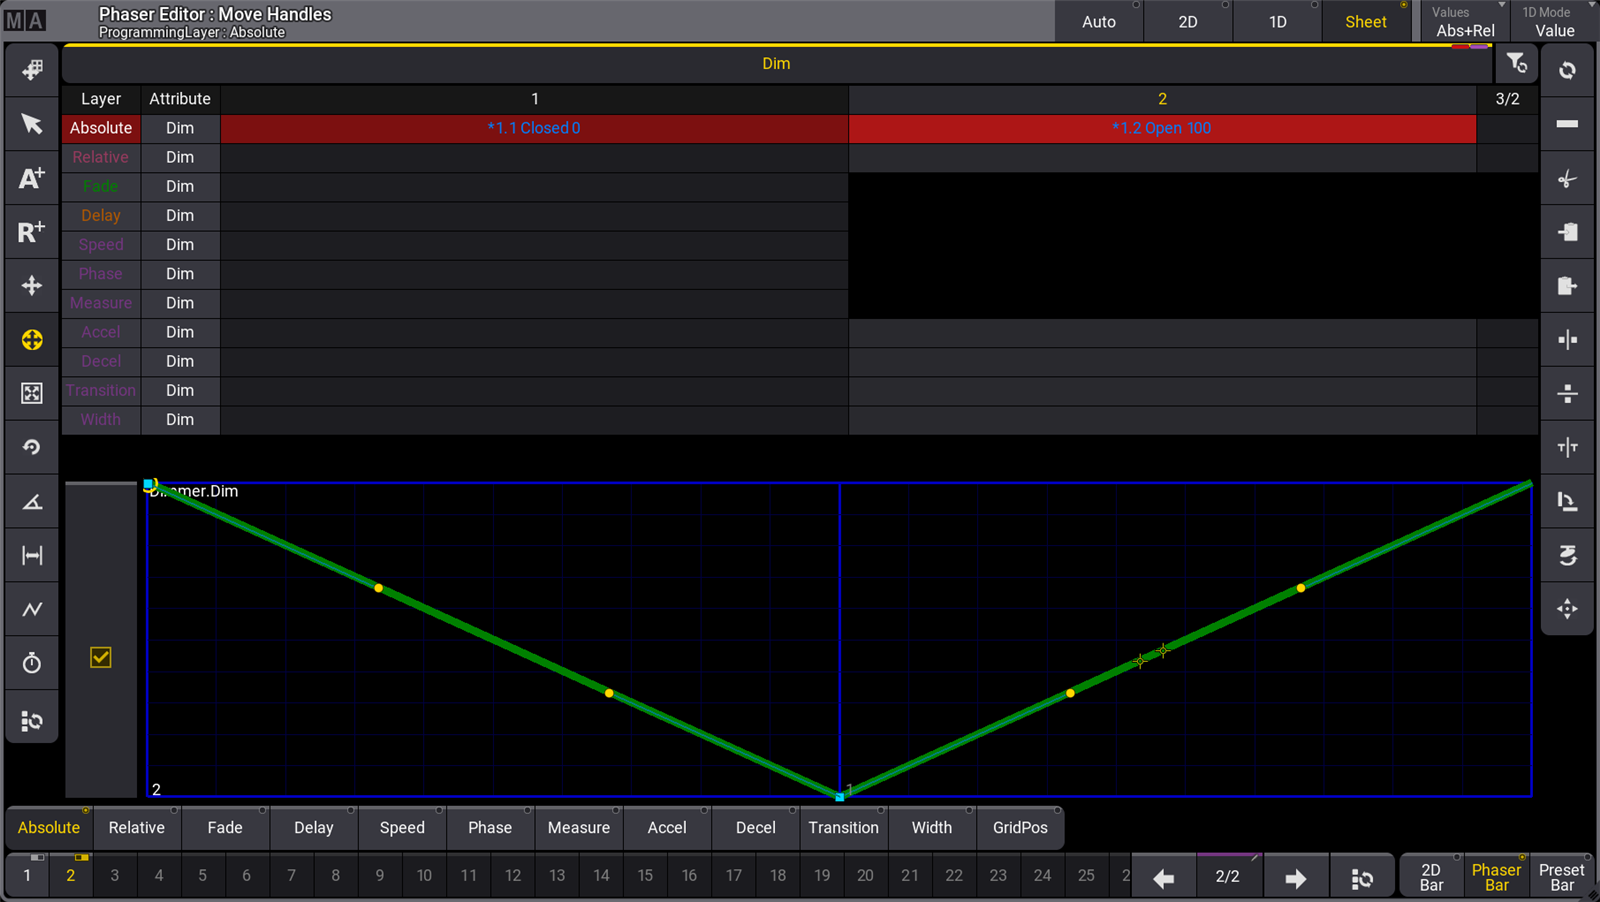Select the stopwatch timing tool
The width and height of the screenshot is (1600, 902).
pyautogui.click(x=32, y=663)
